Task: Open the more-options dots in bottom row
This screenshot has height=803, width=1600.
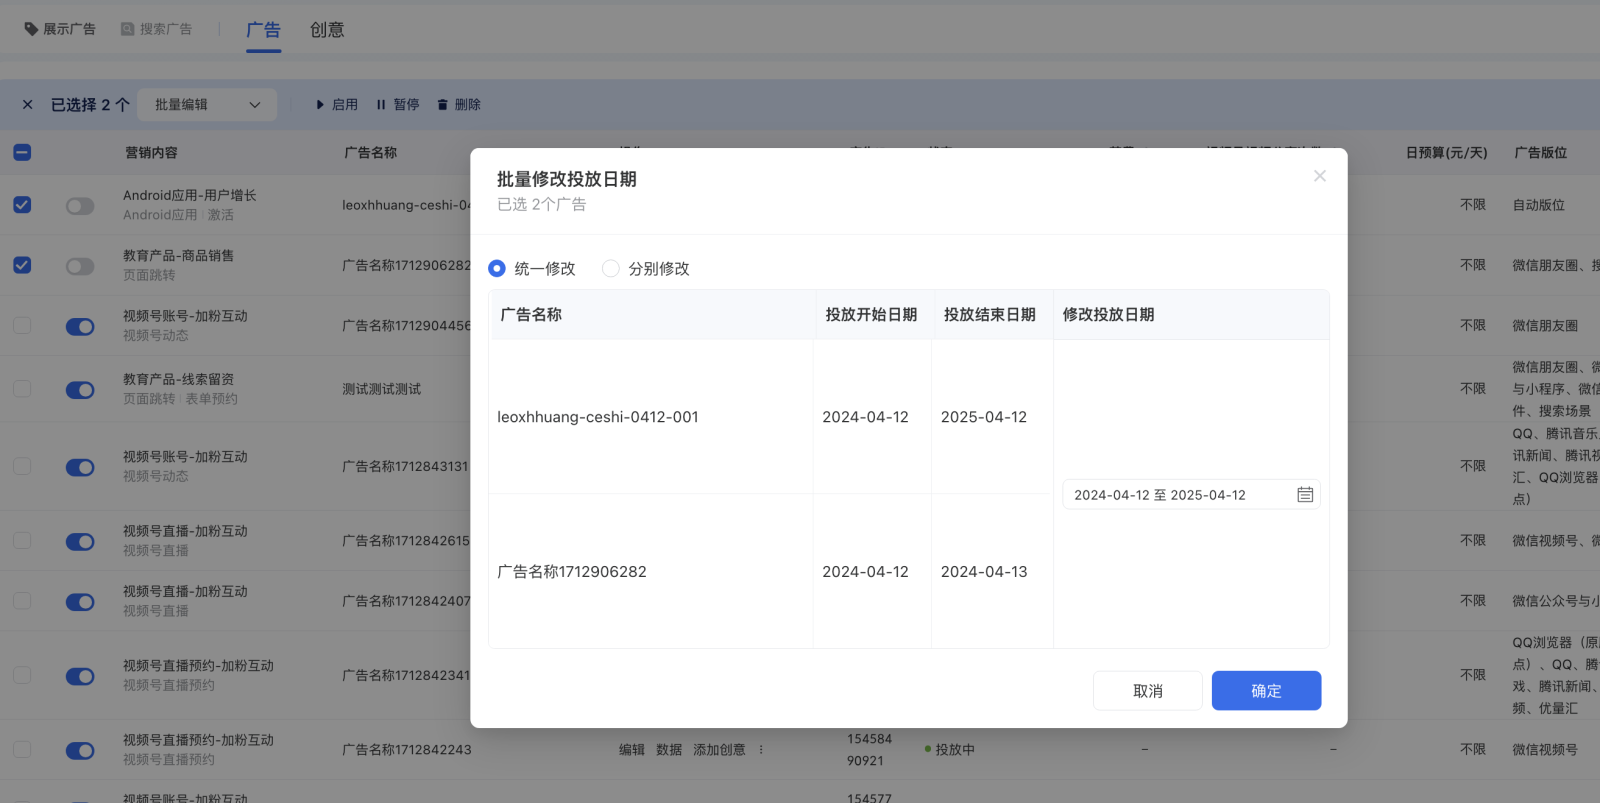Action: pos(761,750)
